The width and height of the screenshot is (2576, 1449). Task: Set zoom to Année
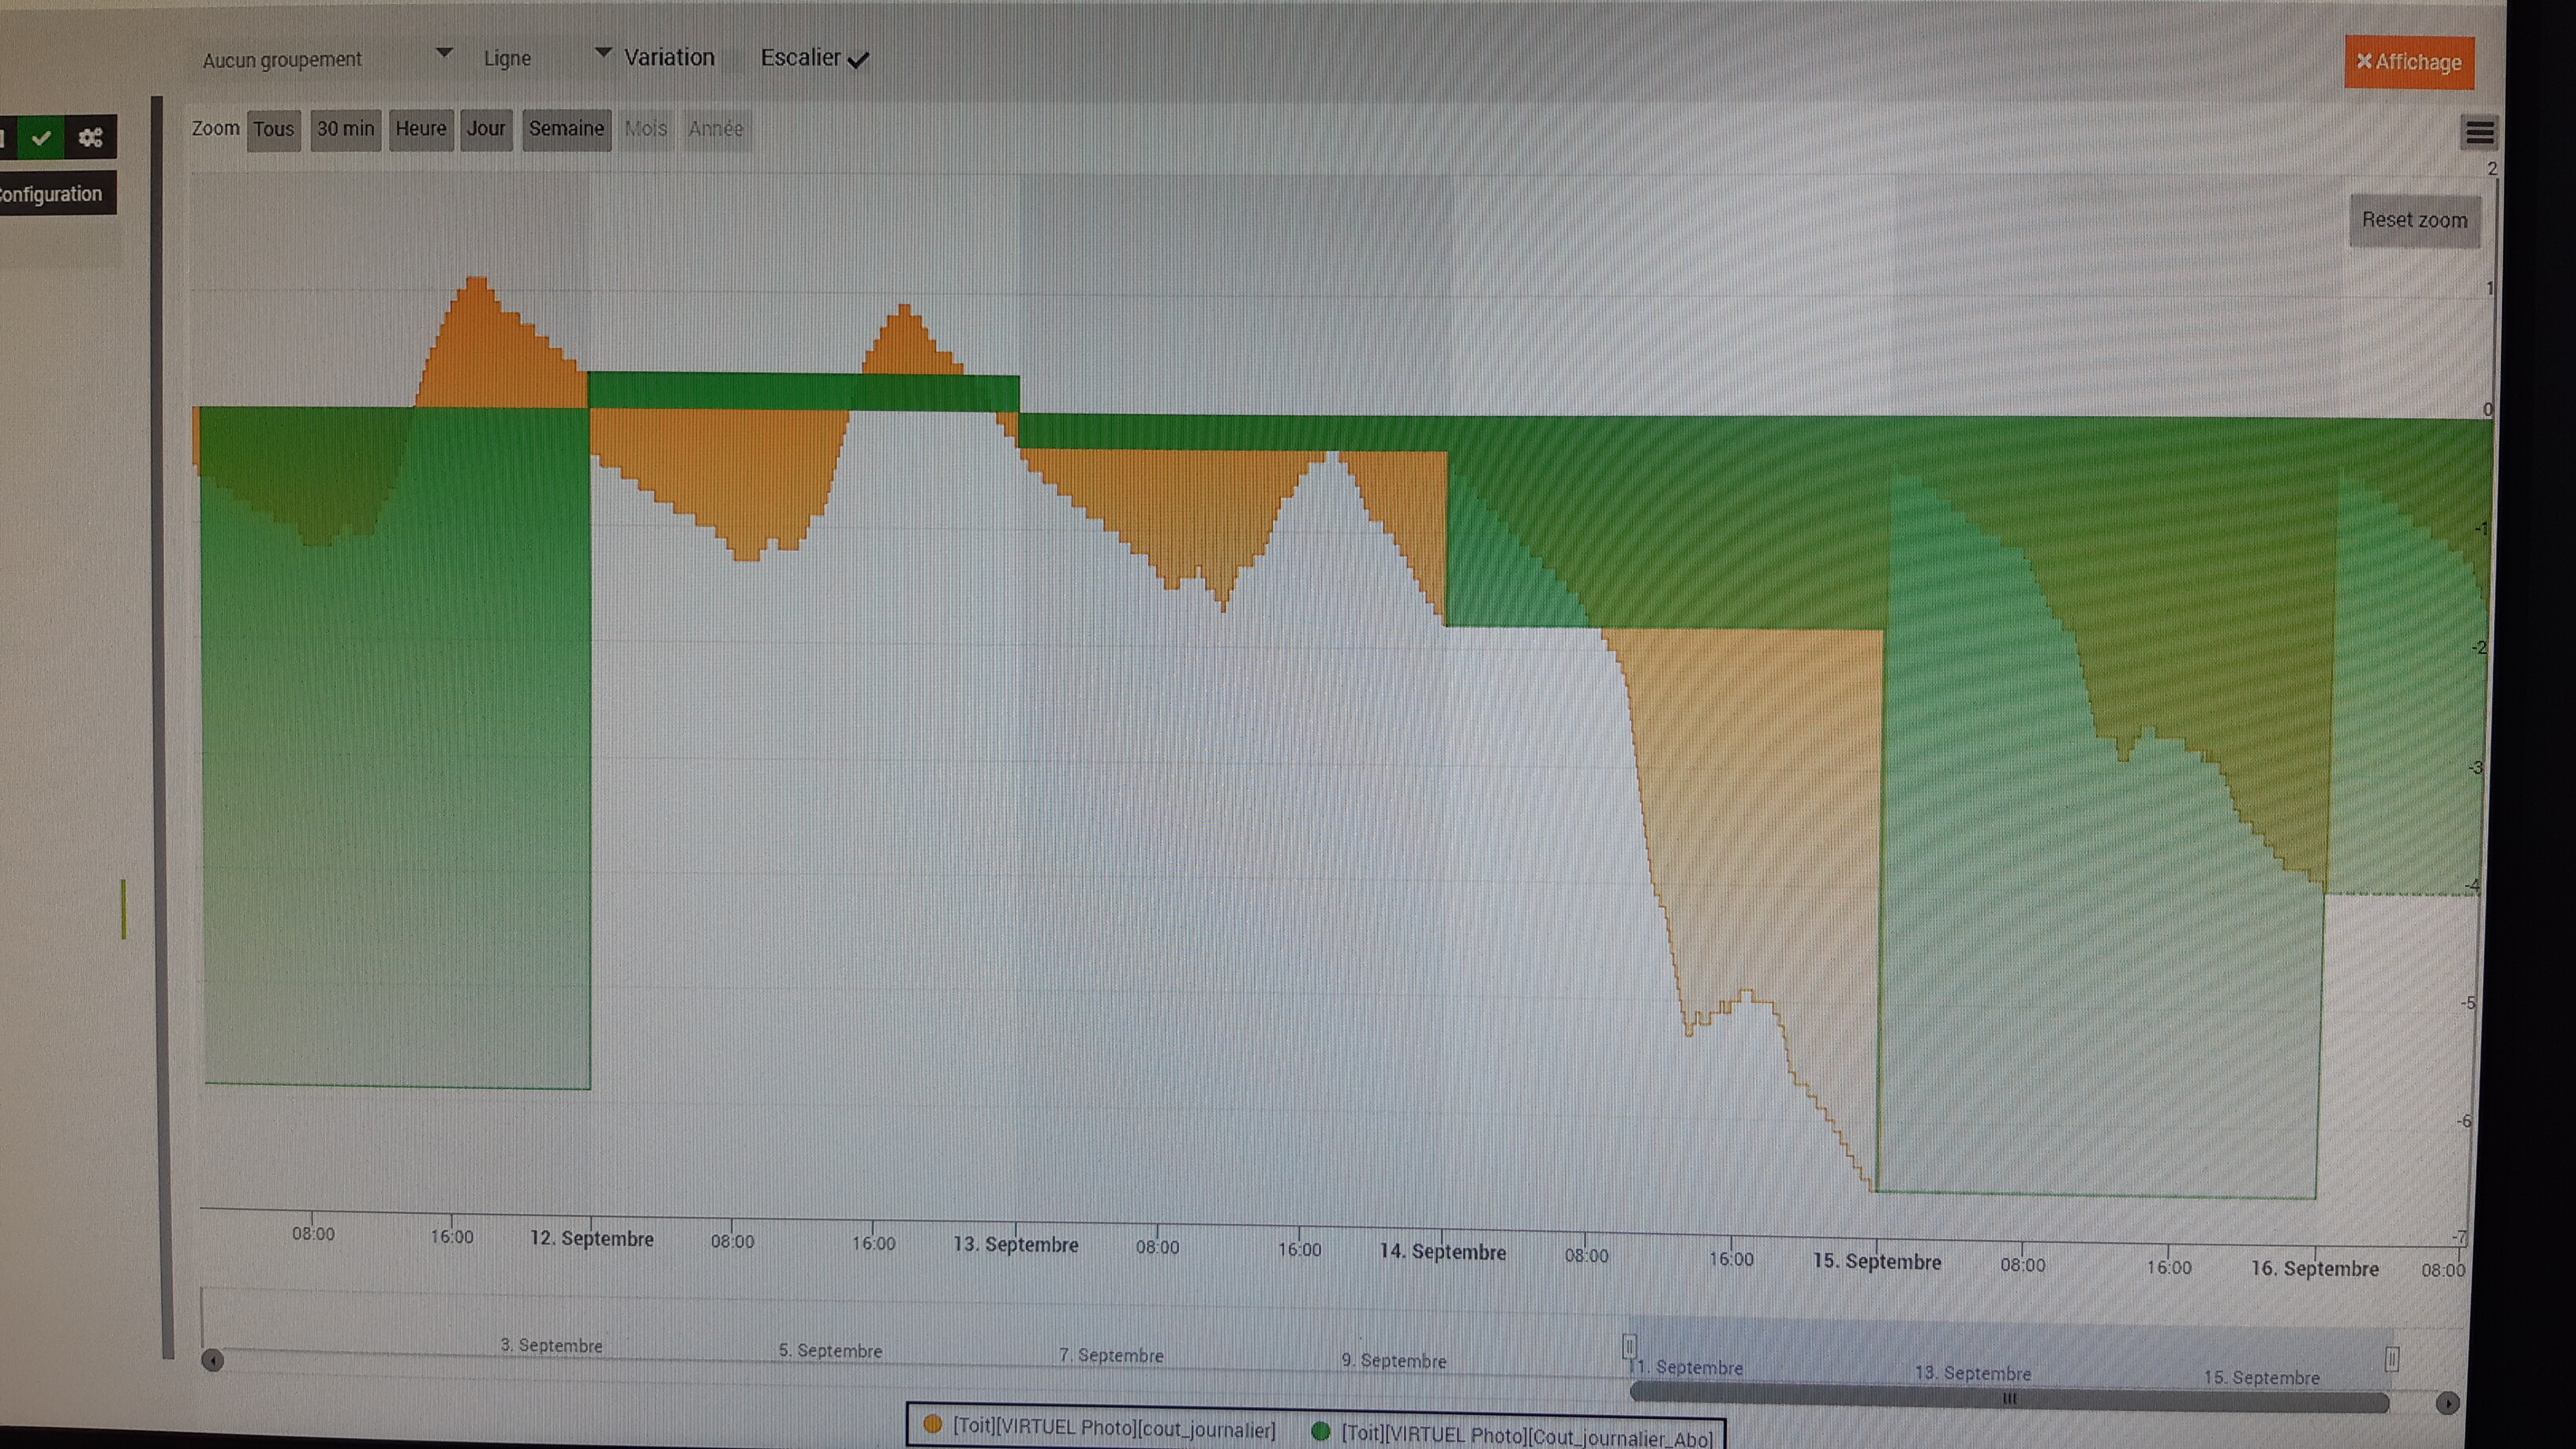(716, 129)
